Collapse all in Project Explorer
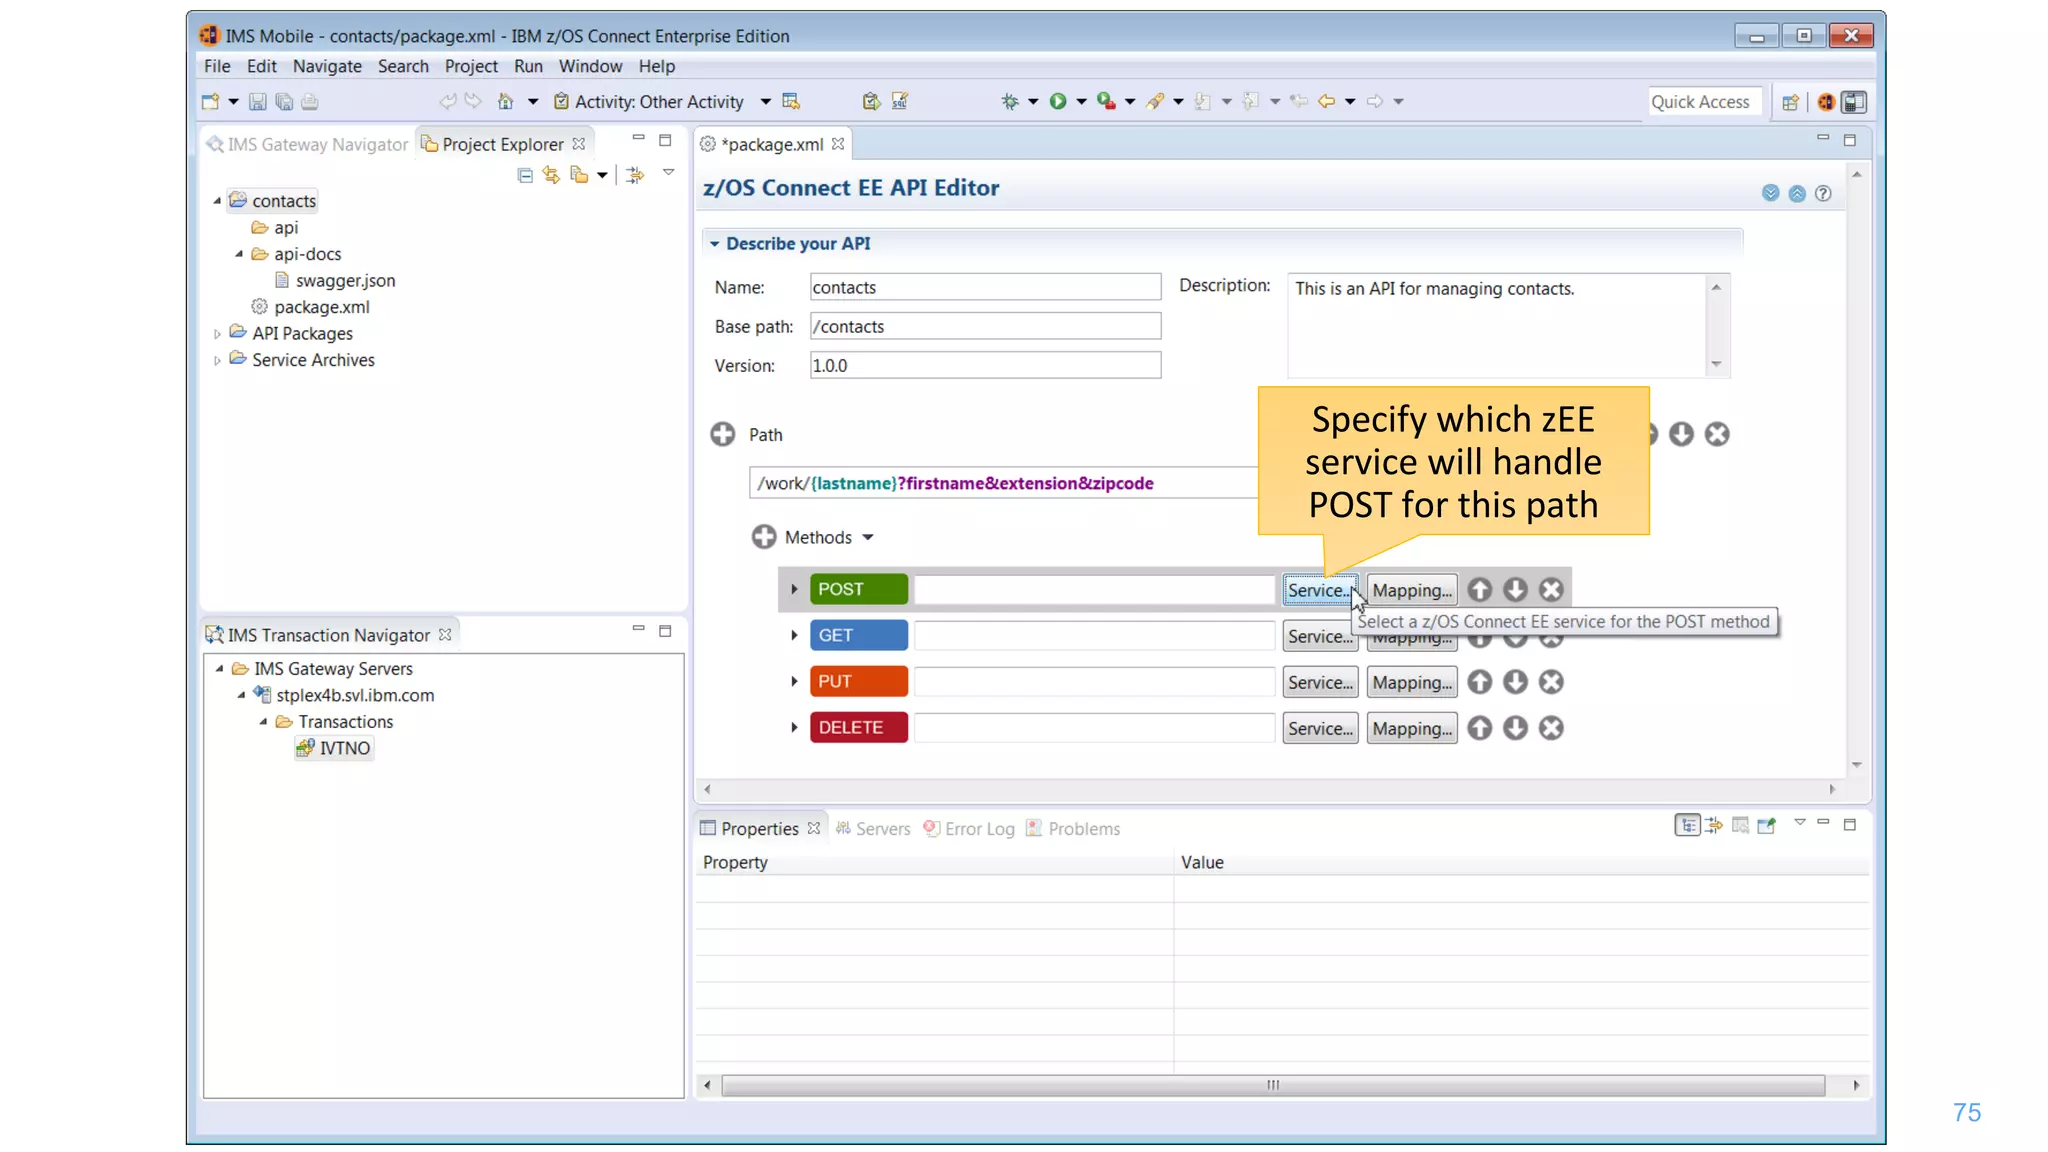 point(525,175)
